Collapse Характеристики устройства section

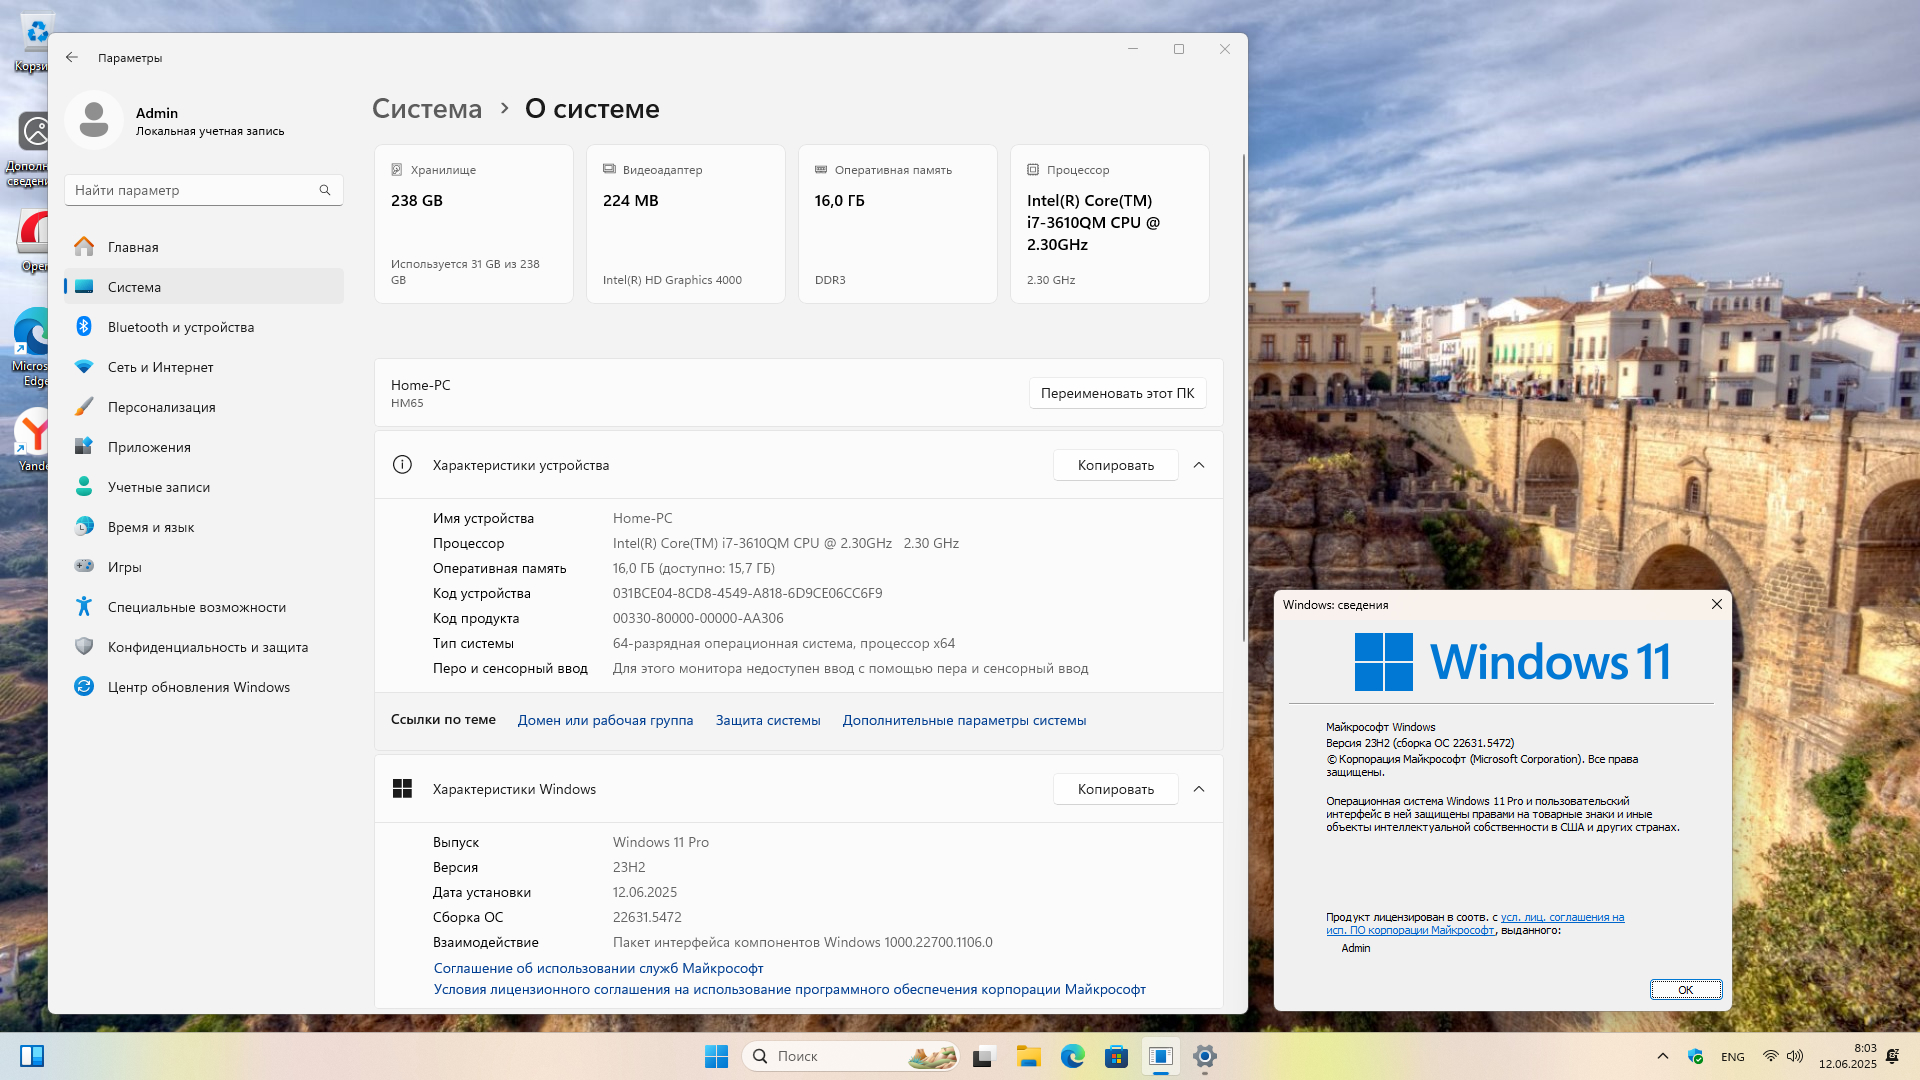click(x=1199, y=465)
